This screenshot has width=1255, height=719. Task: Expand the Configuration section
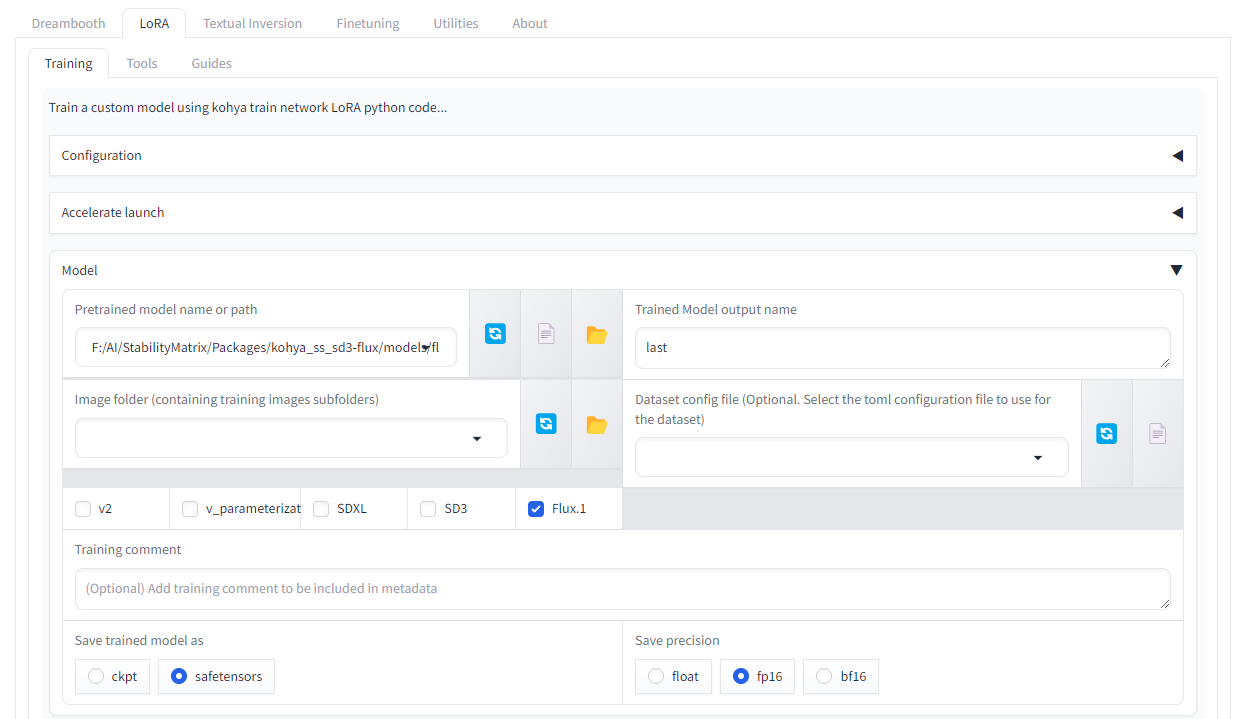[x=622, y=156]
